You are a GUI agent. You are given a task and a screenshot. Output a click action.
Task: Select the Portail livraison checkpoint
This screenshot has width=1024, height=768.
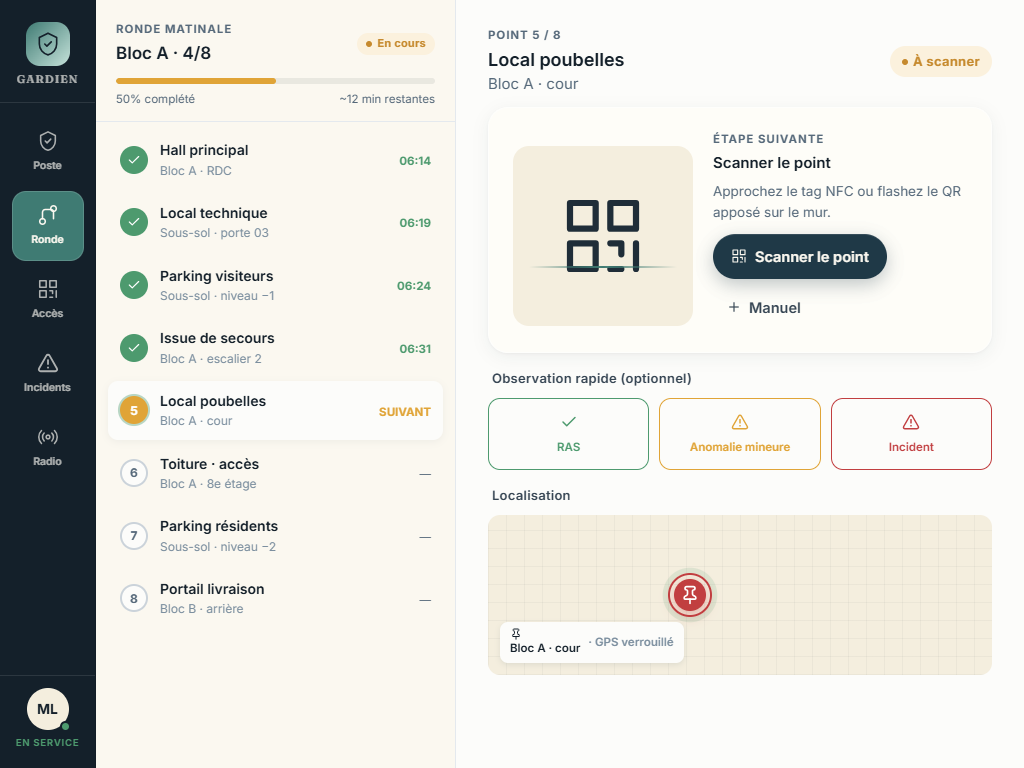[x=275, y=599]
